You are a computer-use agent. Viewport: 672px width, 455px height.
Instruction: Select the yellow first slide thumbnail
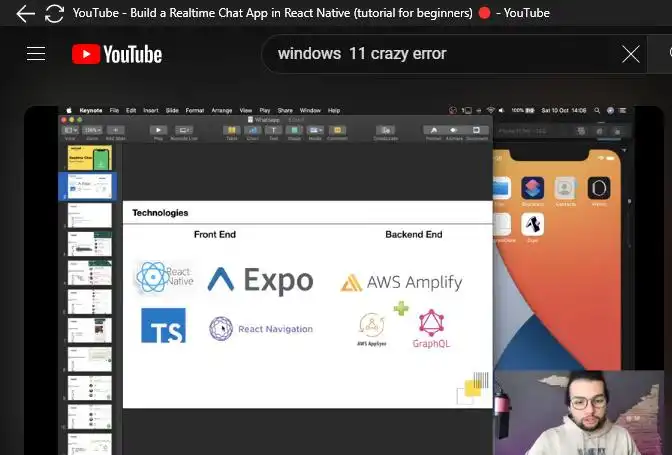point(90,158)
